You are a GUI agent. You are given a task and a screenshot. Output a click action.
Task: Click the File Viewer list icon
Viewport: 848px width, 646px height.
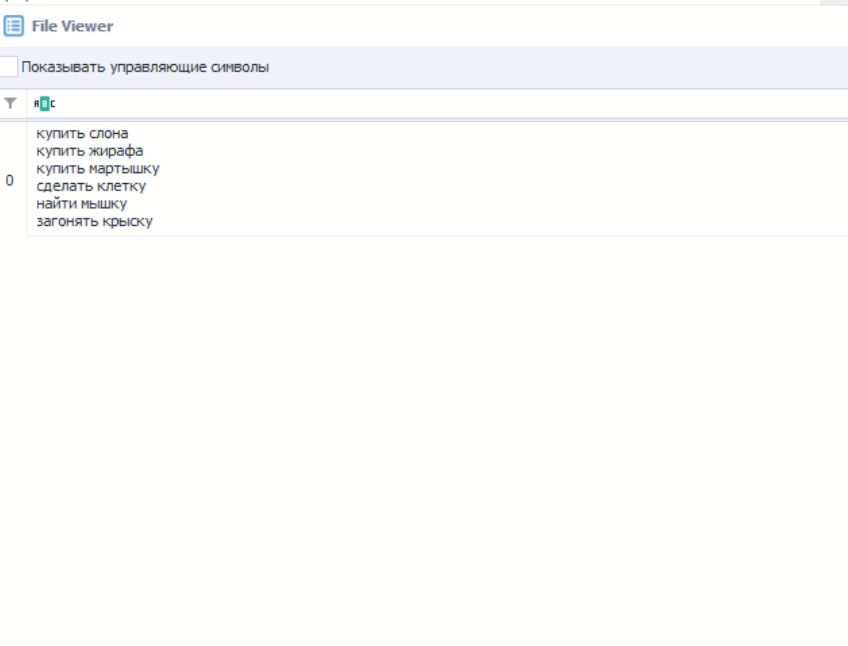[x=14, y=26]
